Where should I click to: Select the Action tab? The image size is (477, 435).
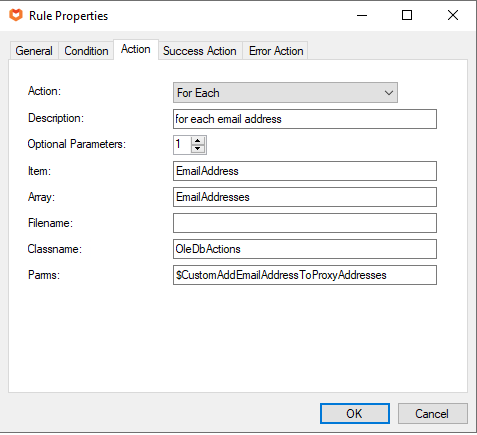[136, 49]
